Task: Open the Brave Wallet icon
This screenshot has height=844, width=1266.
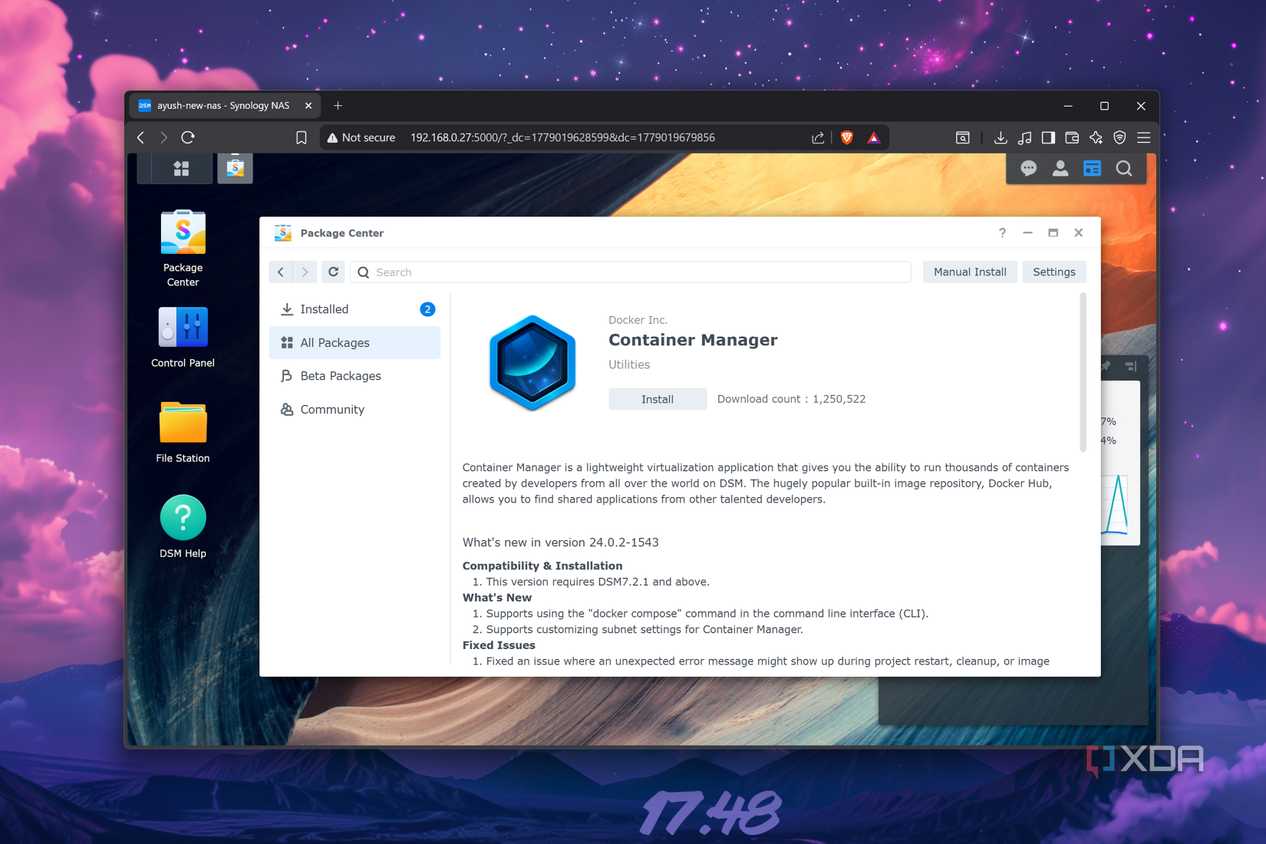Action: pyautogui.click(x=1072, y=138)
